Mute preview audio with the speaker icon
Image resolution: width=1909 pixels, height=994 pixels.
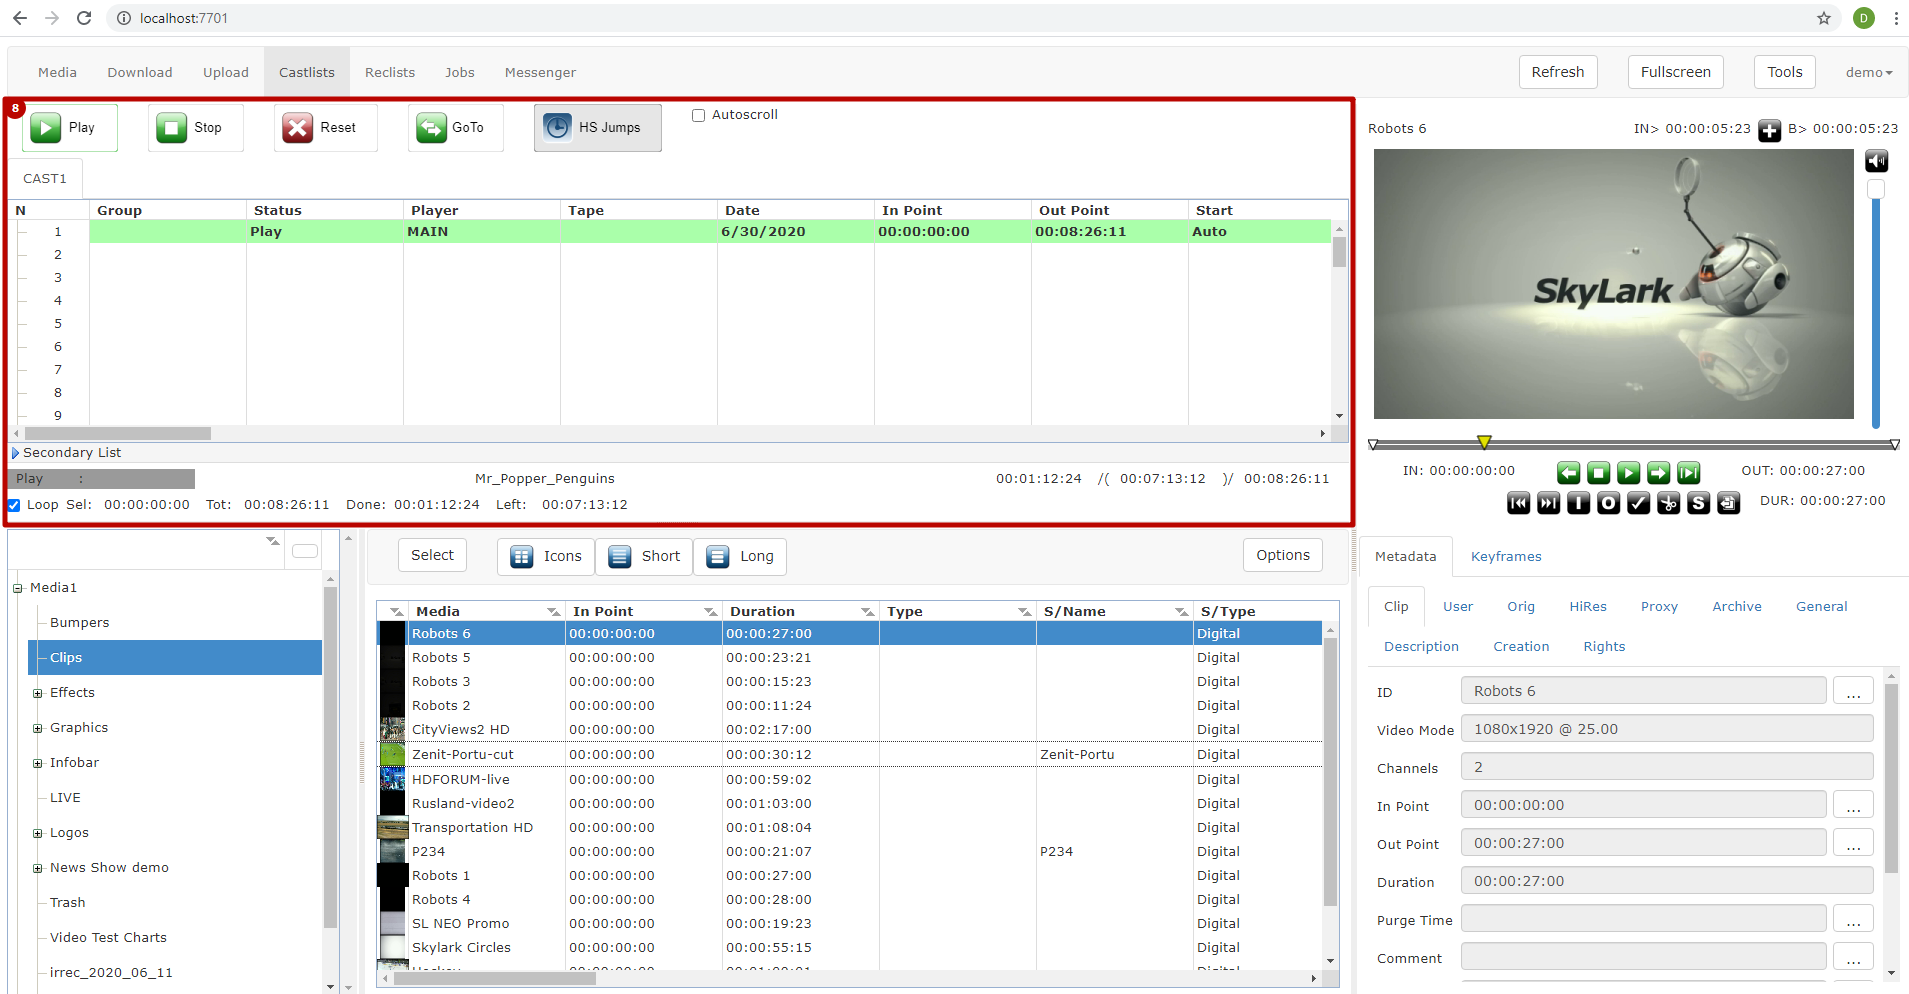click(1877, 161)
